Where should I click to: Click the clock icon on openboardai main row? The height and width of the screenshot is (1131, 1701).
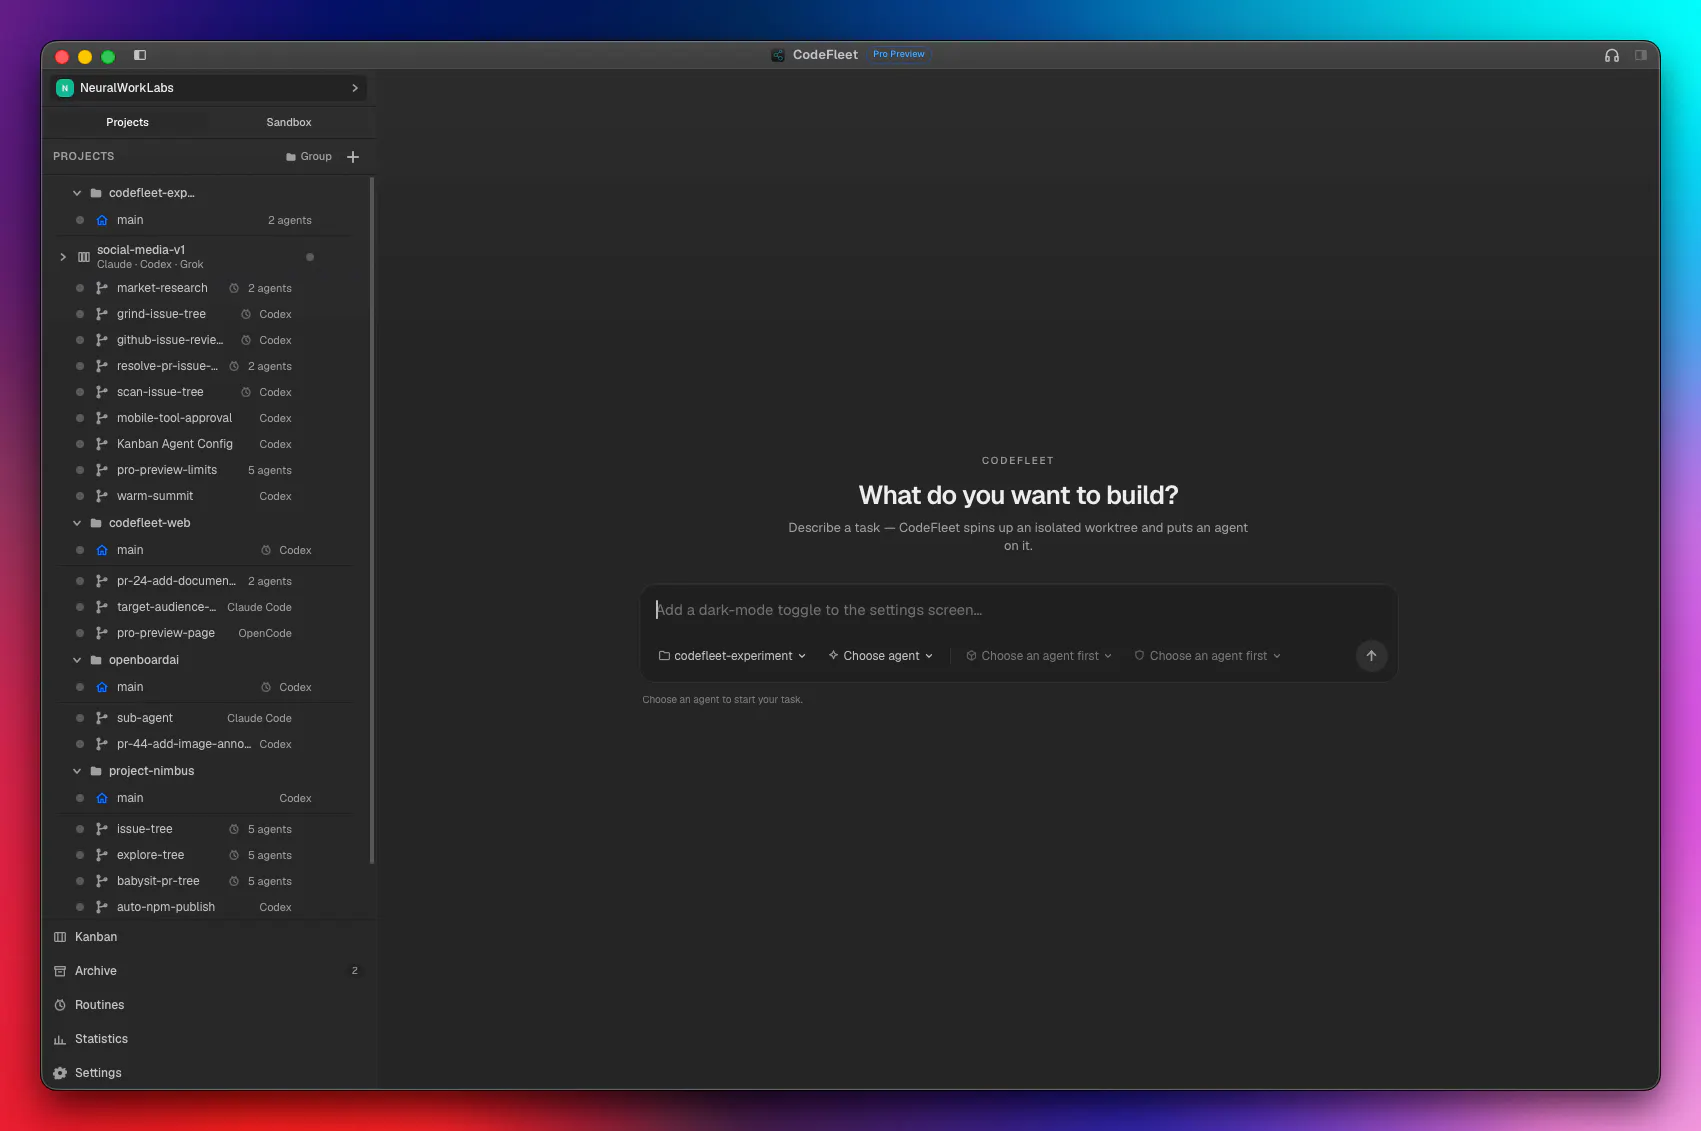[x=266, y=687]
